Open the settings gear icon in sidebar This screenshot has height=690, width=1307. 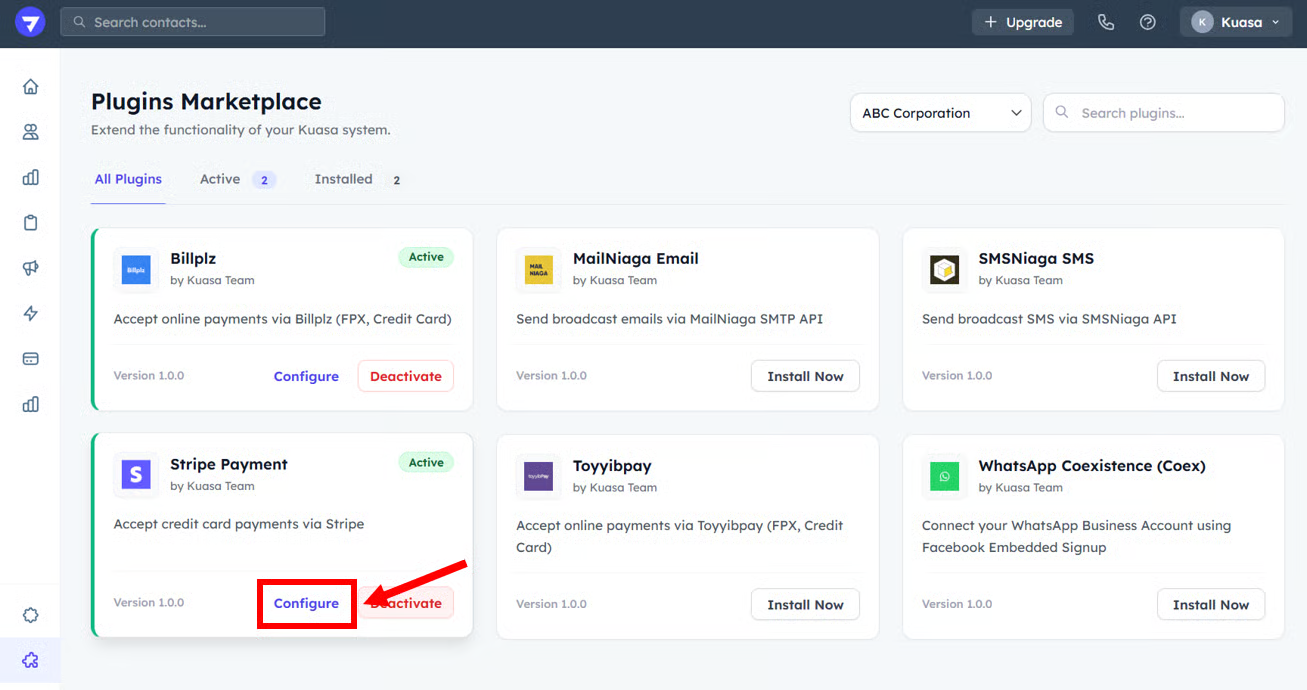point(30,615)
